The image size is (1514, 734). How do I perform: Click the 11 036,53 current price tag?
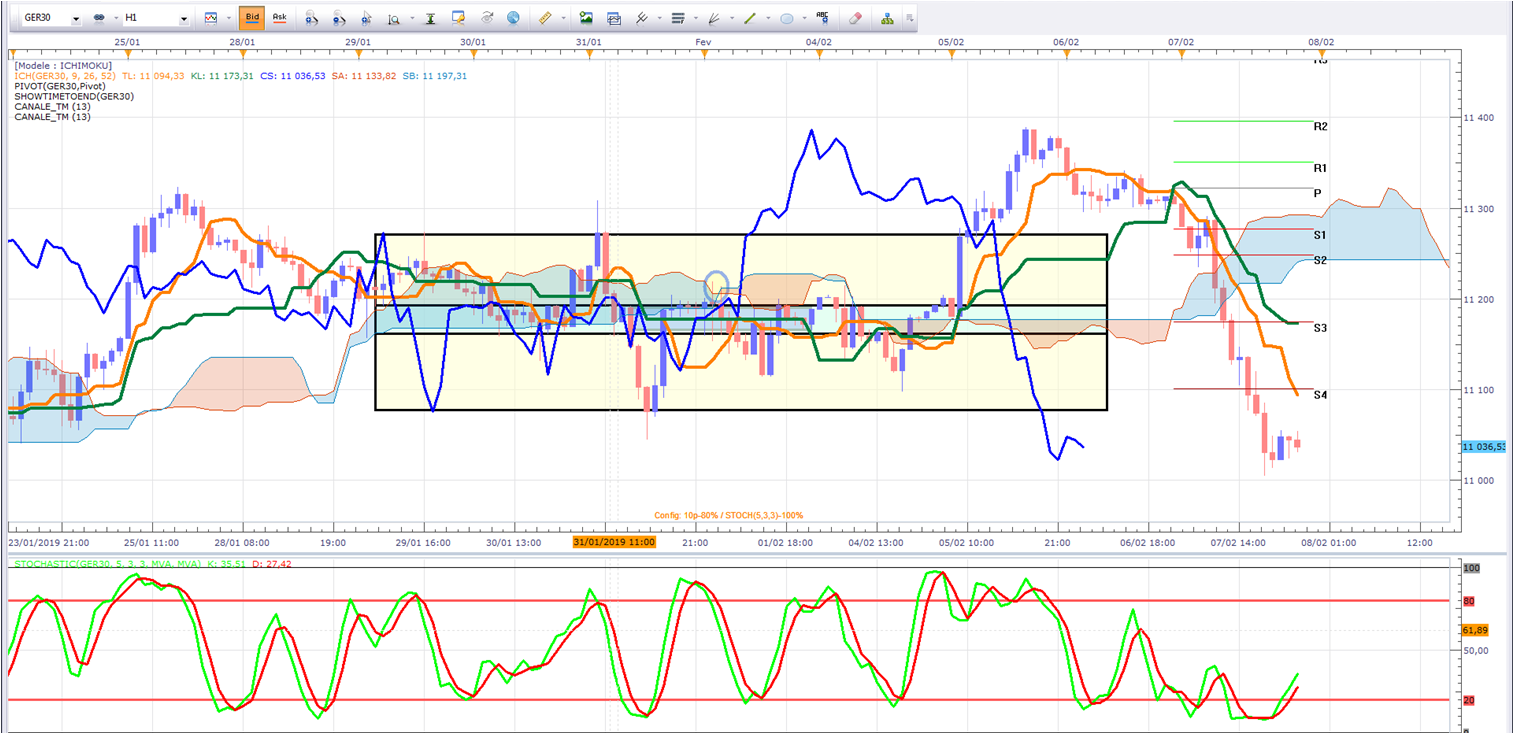pyautogui.click(x=1484, y=447)
